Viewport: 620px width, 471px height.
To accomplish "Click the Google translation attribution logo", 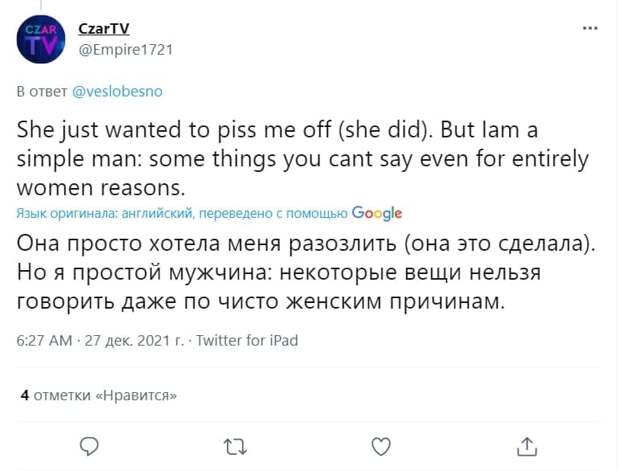I will (377, 214).
